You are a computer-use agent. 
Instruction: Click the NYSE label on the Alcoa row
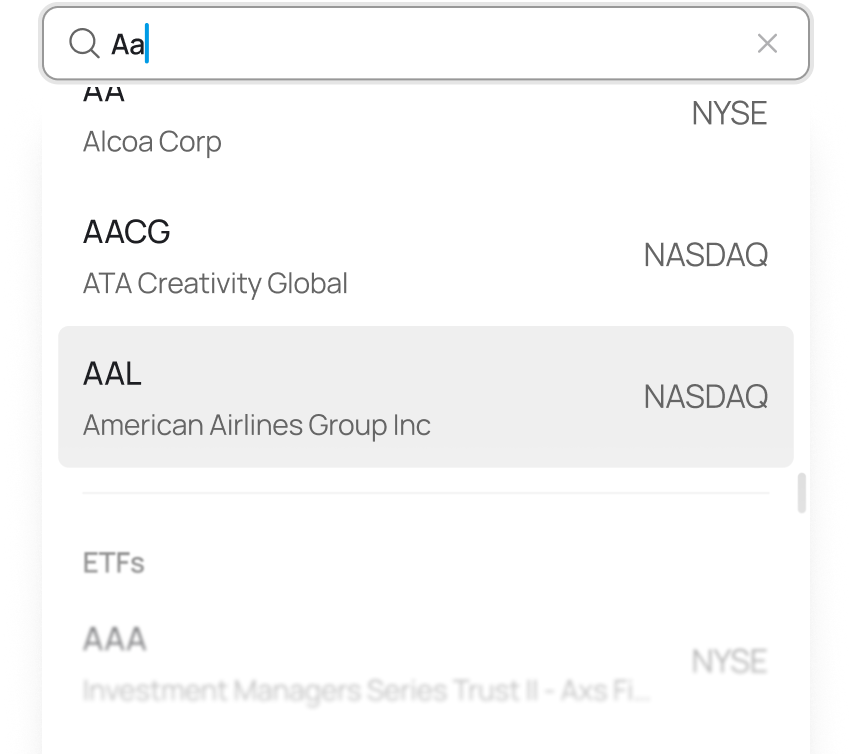729,114
